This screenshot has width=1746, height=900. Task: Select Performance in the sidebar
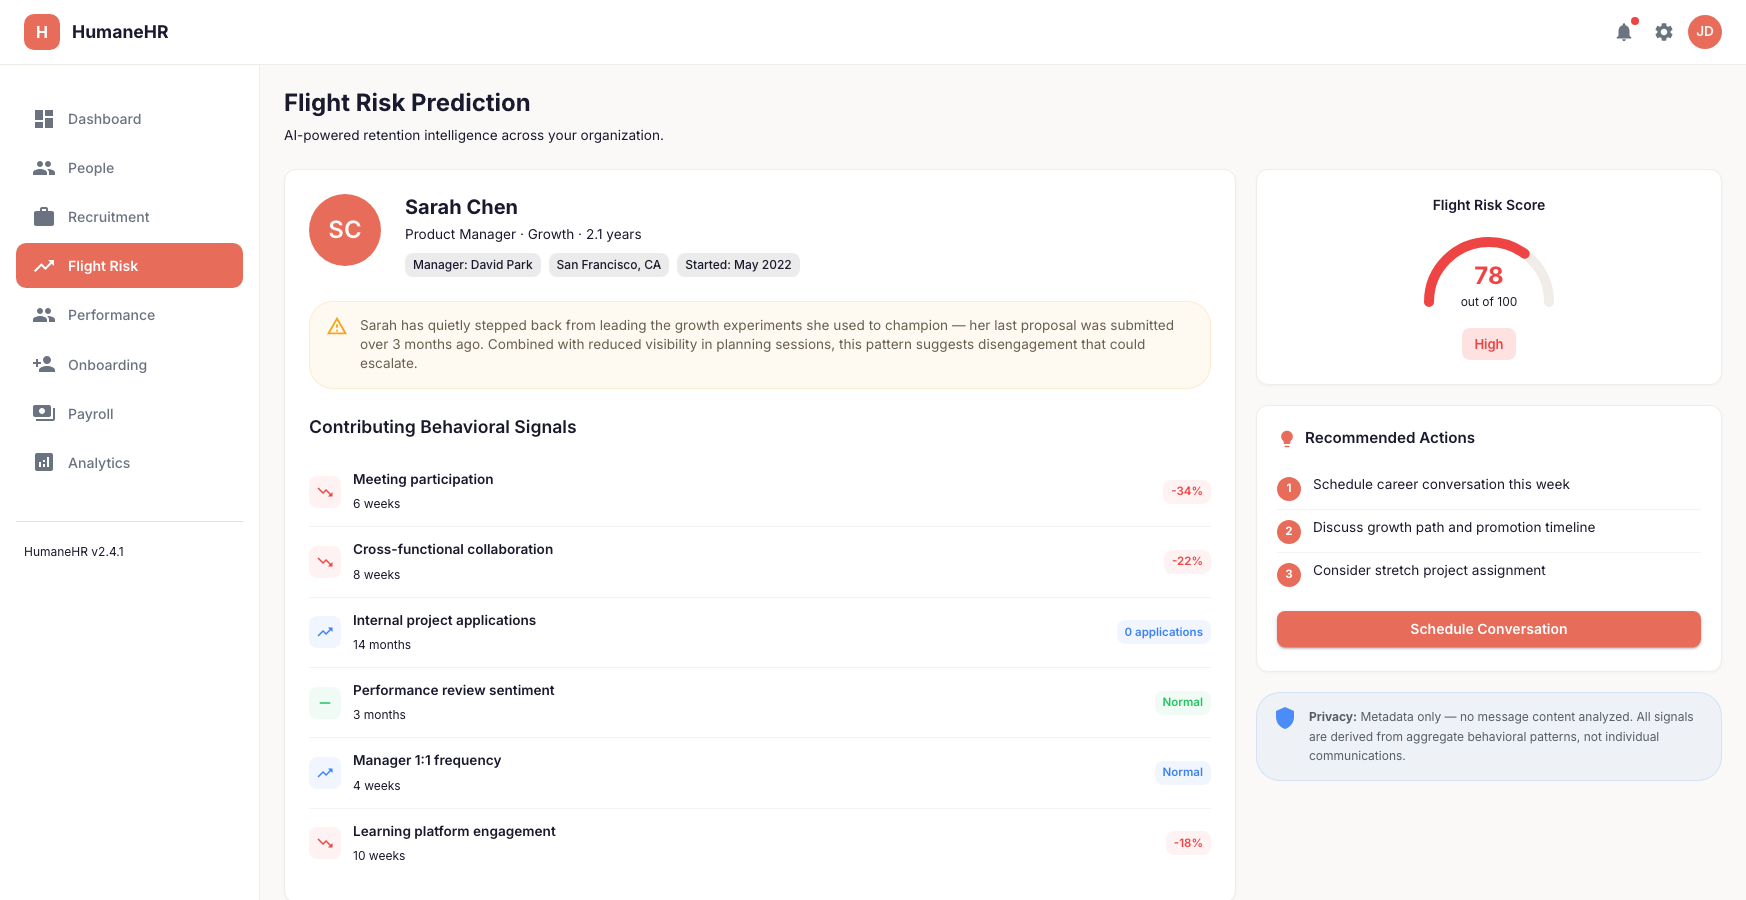click(130, 315)
